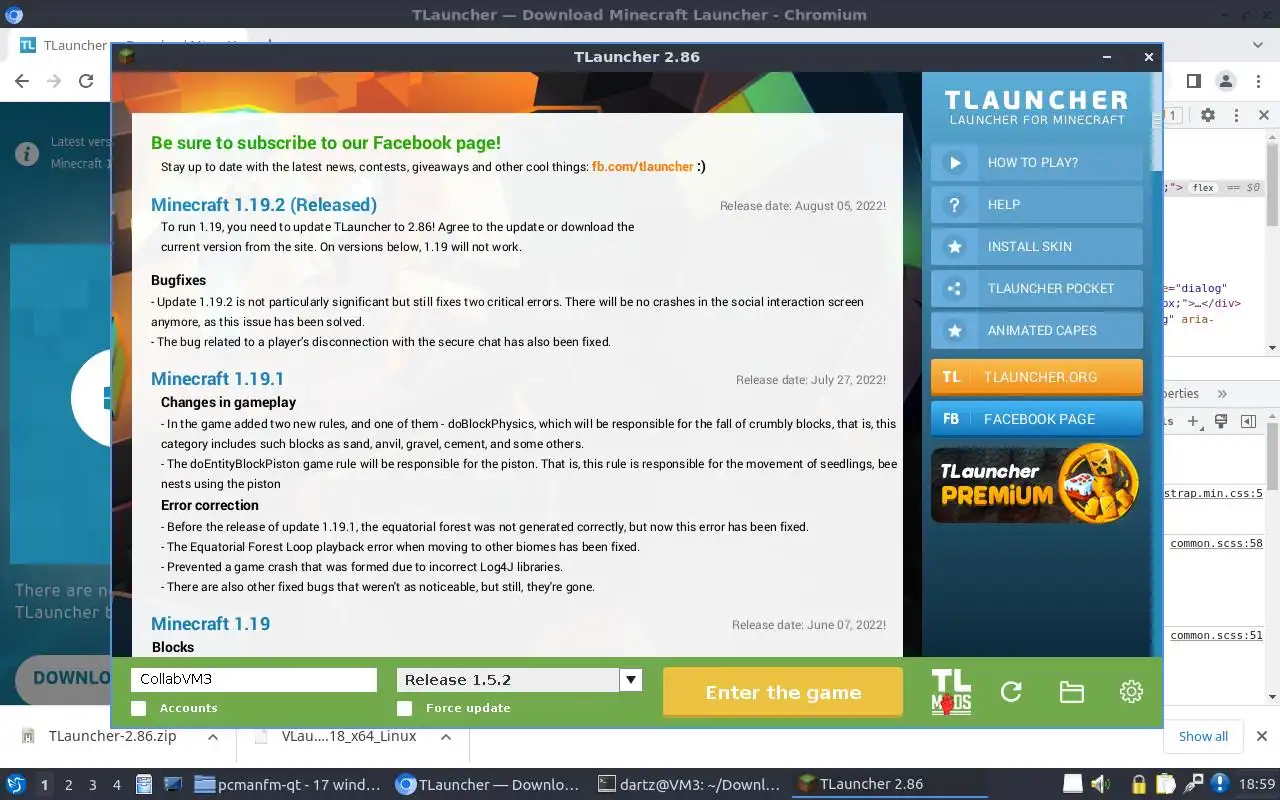Open the TL MODS icon in the bottom bar
This screenshot has width=1280, height=800.
[951, 692]
